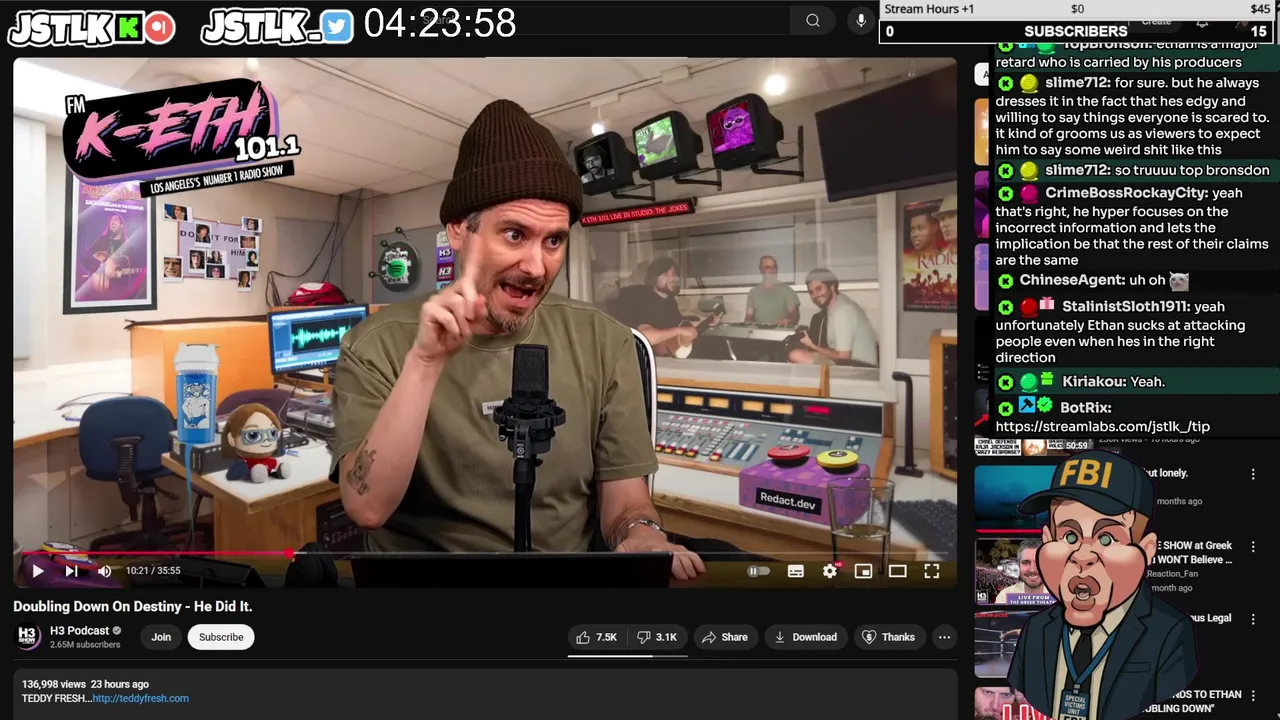Viewport: 1280px width, 720px height.
Task: Click the 'SUBSCRIBERS' goal bar label
Action: 1076,31
